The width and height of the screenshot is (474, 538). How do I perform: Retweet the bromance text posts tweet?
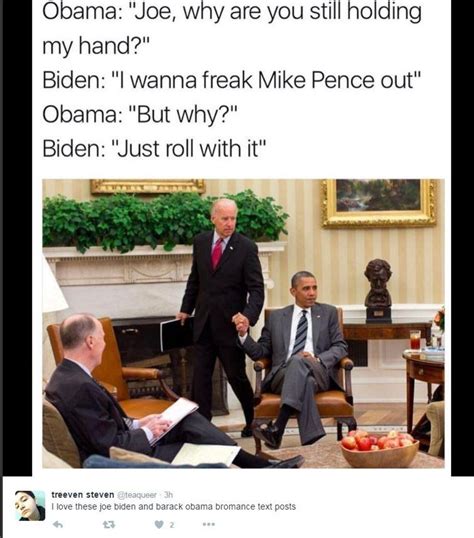coord(109,524)
